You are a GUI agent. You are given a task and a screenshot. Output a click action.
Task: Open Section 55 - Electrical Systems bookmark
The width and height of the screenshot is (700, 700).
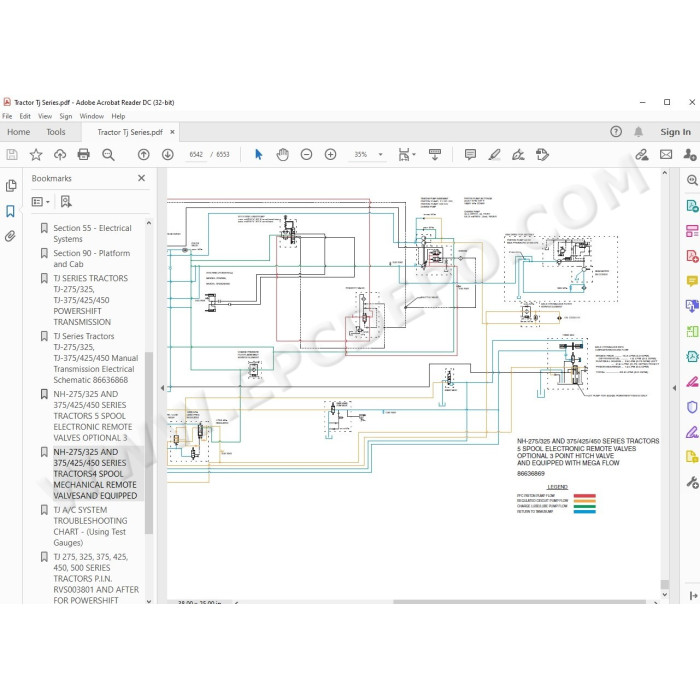coord(92,233)
